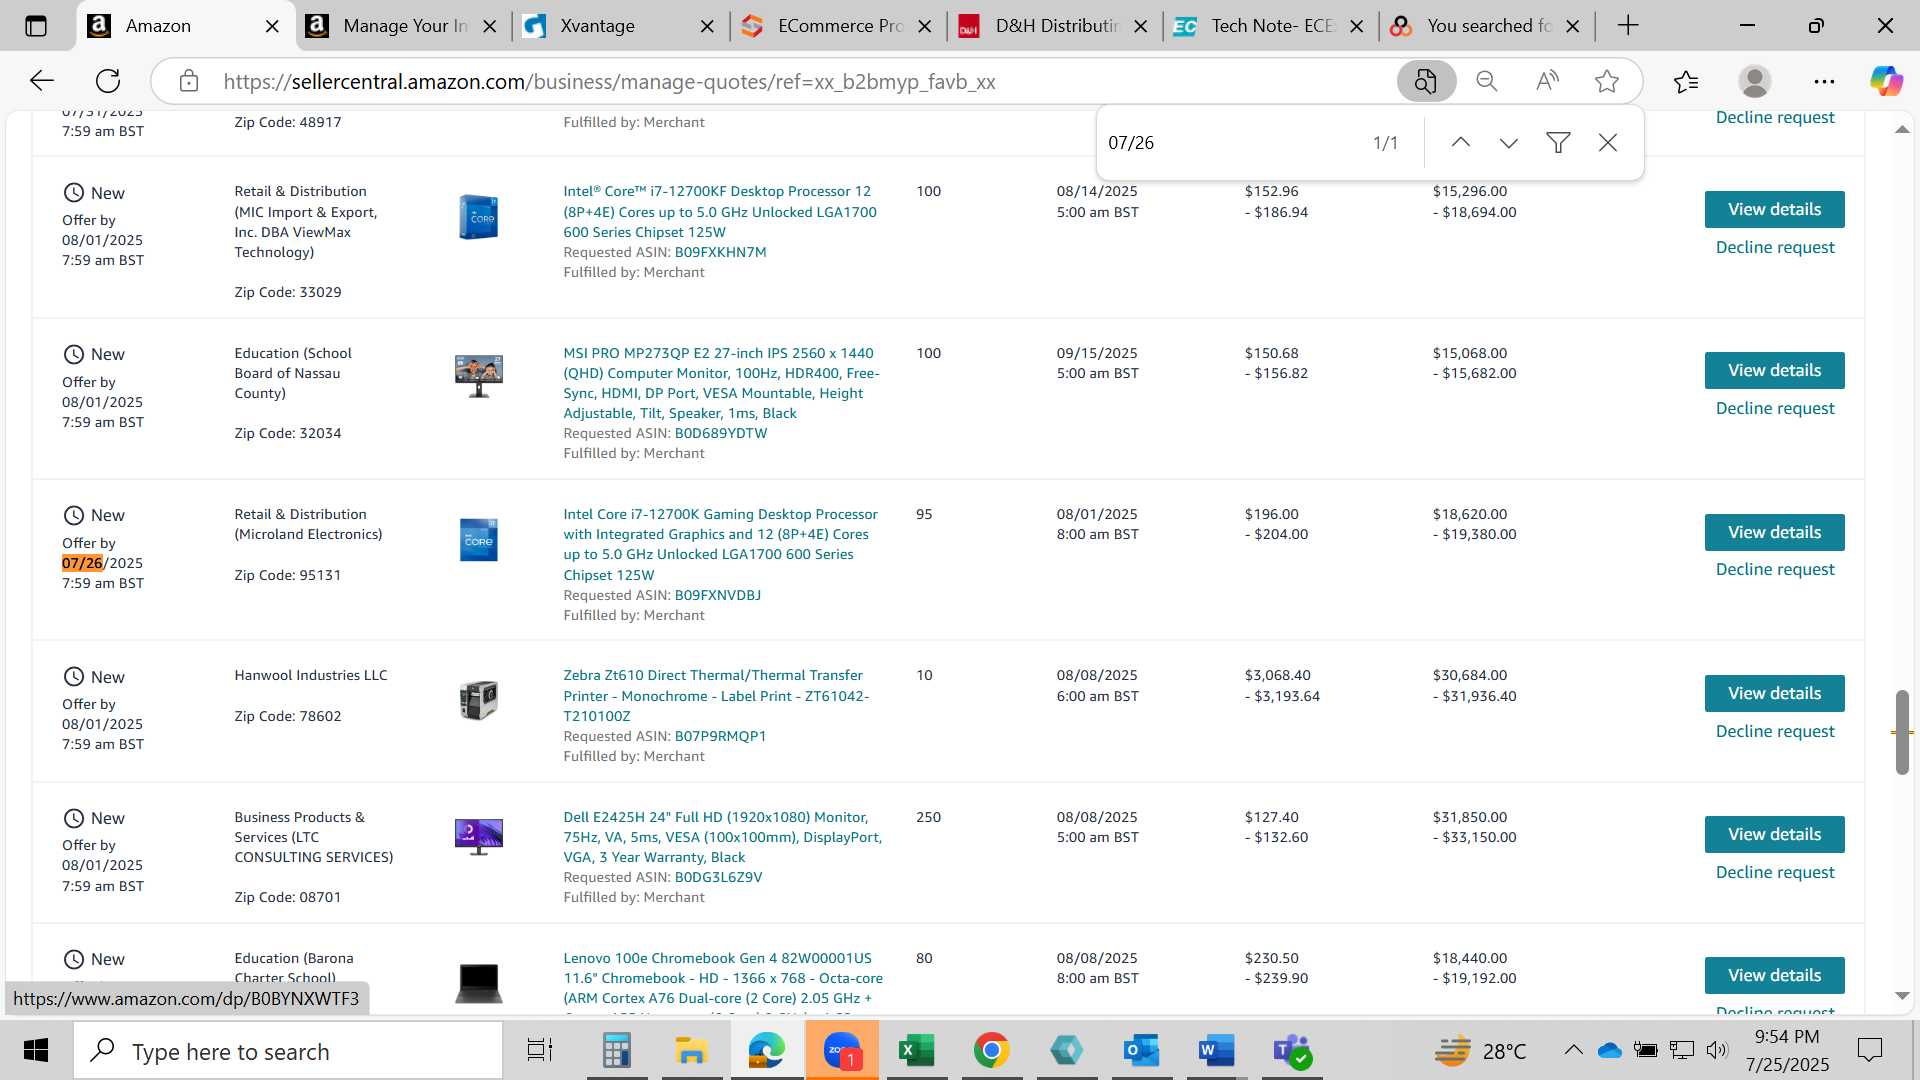Open a new tab with the plus button
Image resolution: width=1920 pixels, height=1080 pixels.
tap(1628, 26)
